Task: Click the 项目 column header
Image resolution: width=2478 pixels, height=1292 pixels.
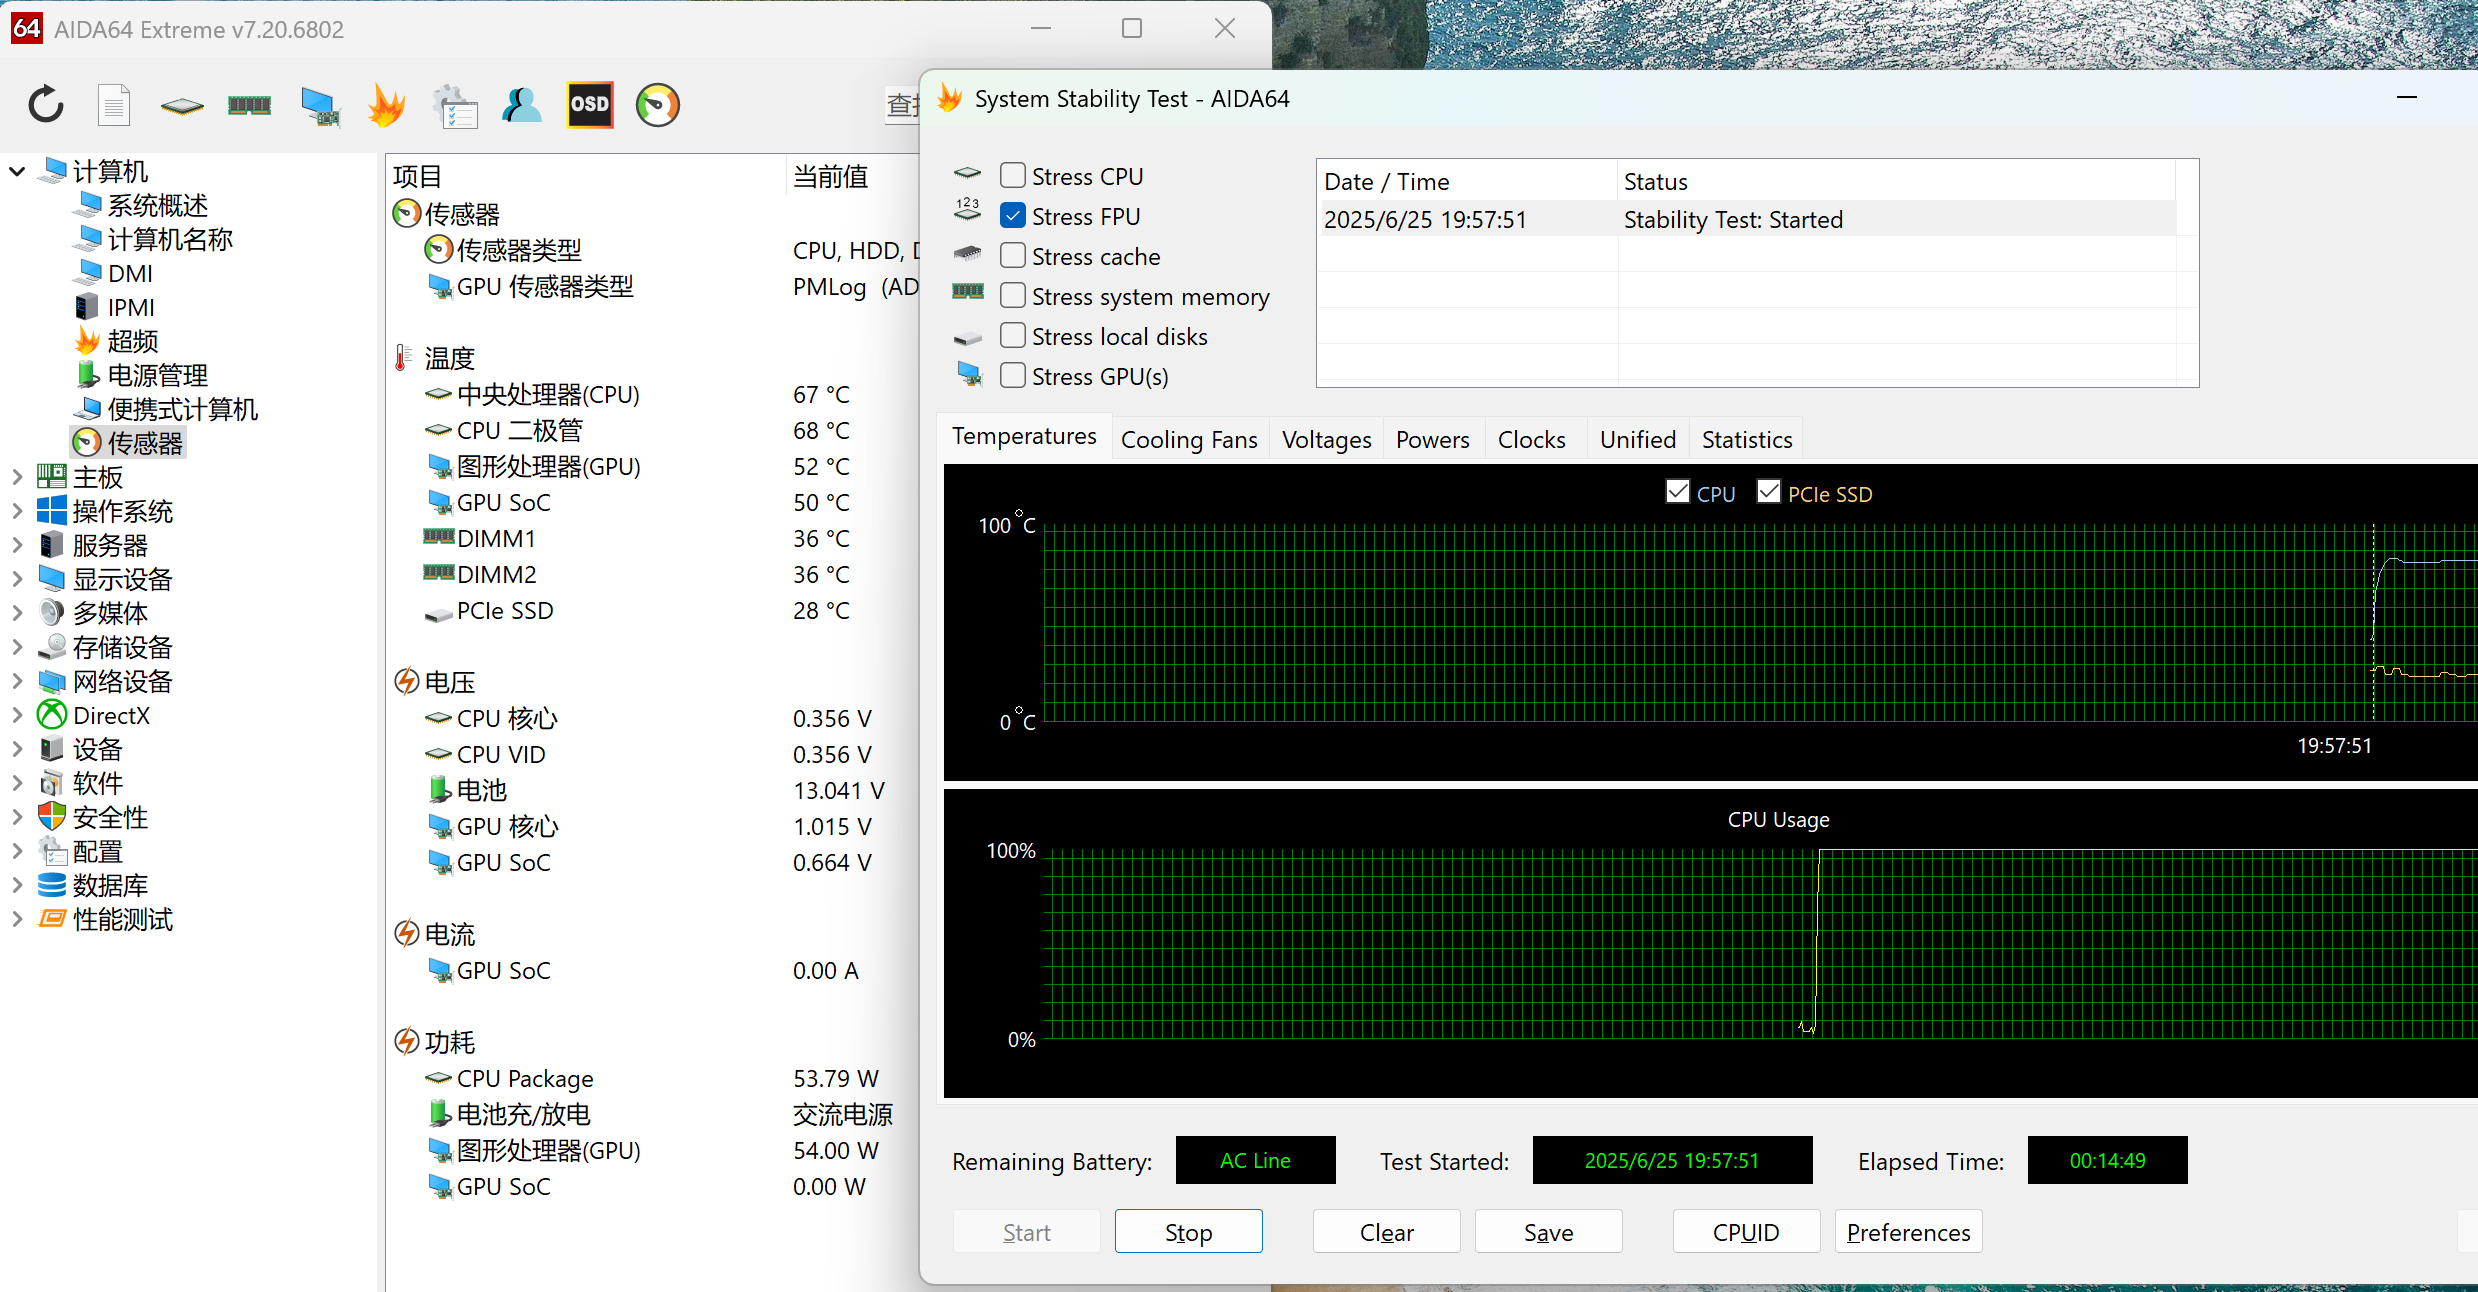Action: click(x=585, y=176)
